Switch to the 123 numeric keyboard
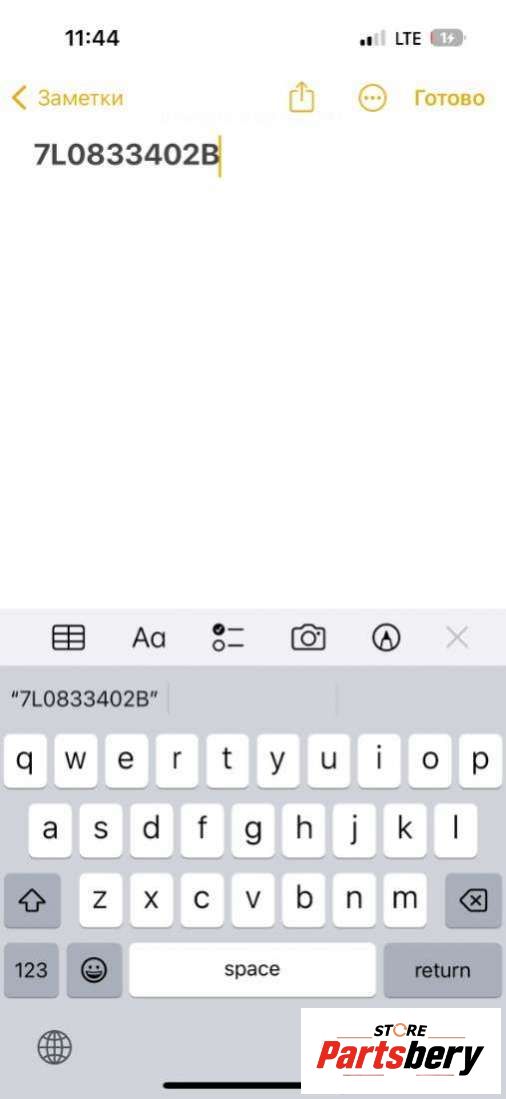 32,970
